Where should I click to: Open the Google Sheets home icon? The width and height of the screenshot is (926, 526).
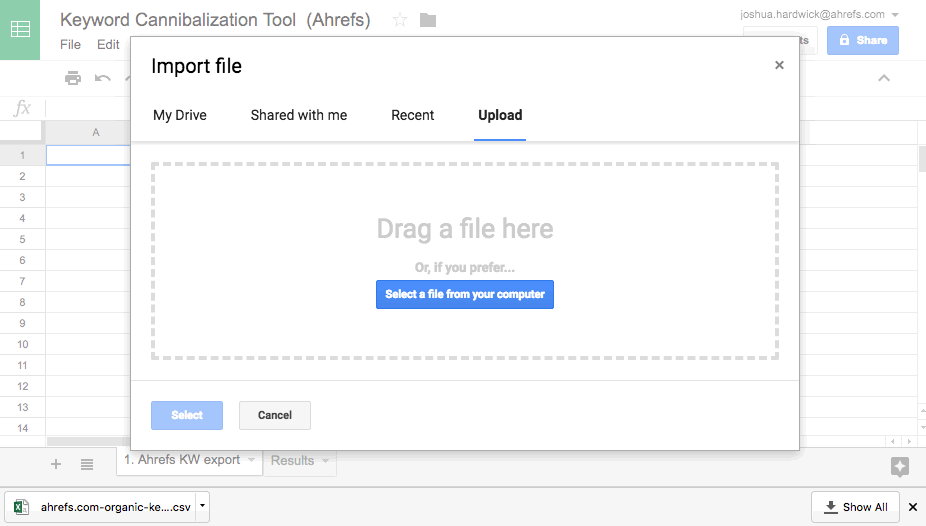(20, 30)
